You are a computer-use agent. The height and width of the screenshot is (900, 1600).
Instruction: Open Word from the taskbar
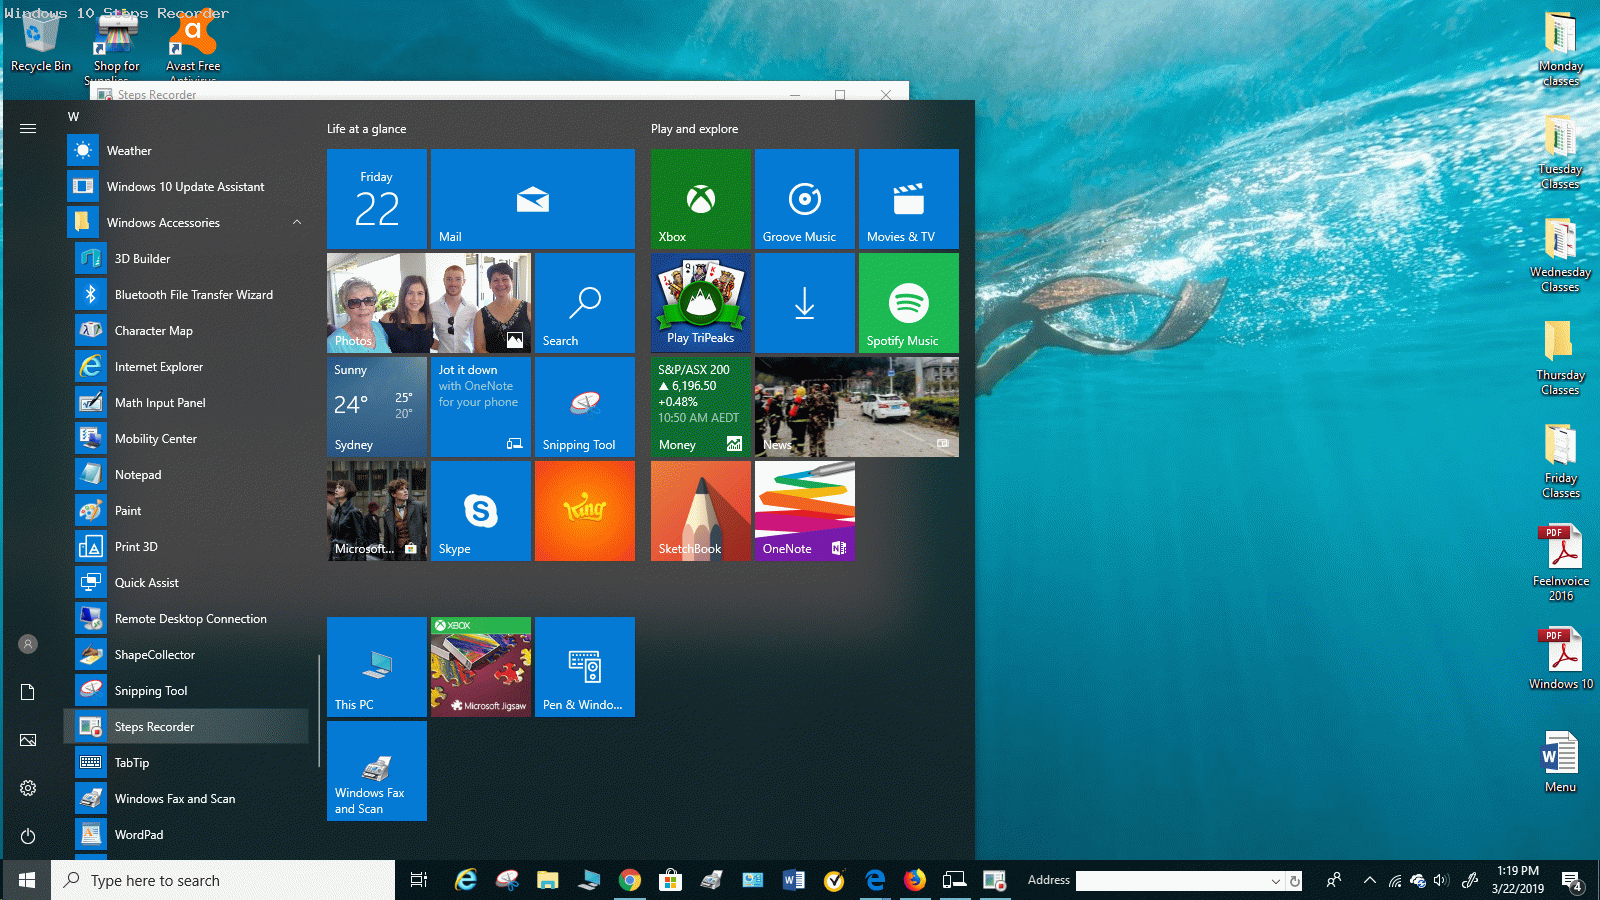click(x=793, y=880)
